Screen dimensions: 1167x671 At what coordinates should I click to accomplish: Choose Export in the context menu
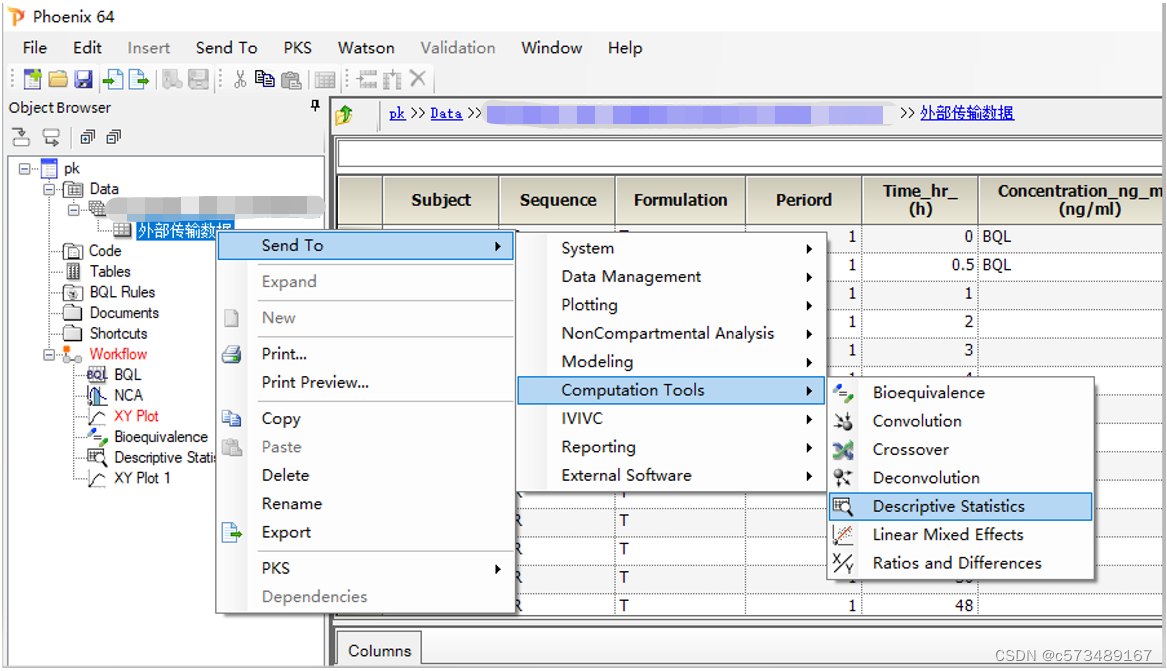286,533
